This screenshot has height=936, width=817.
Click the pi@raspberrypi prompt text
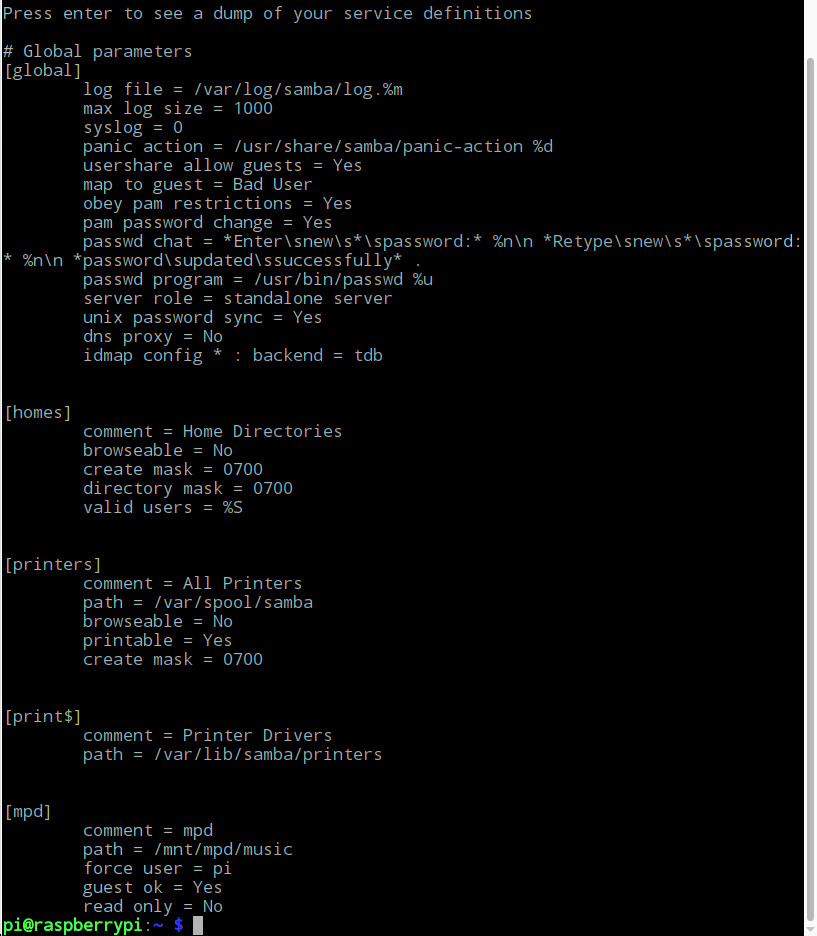coord(72,925)
